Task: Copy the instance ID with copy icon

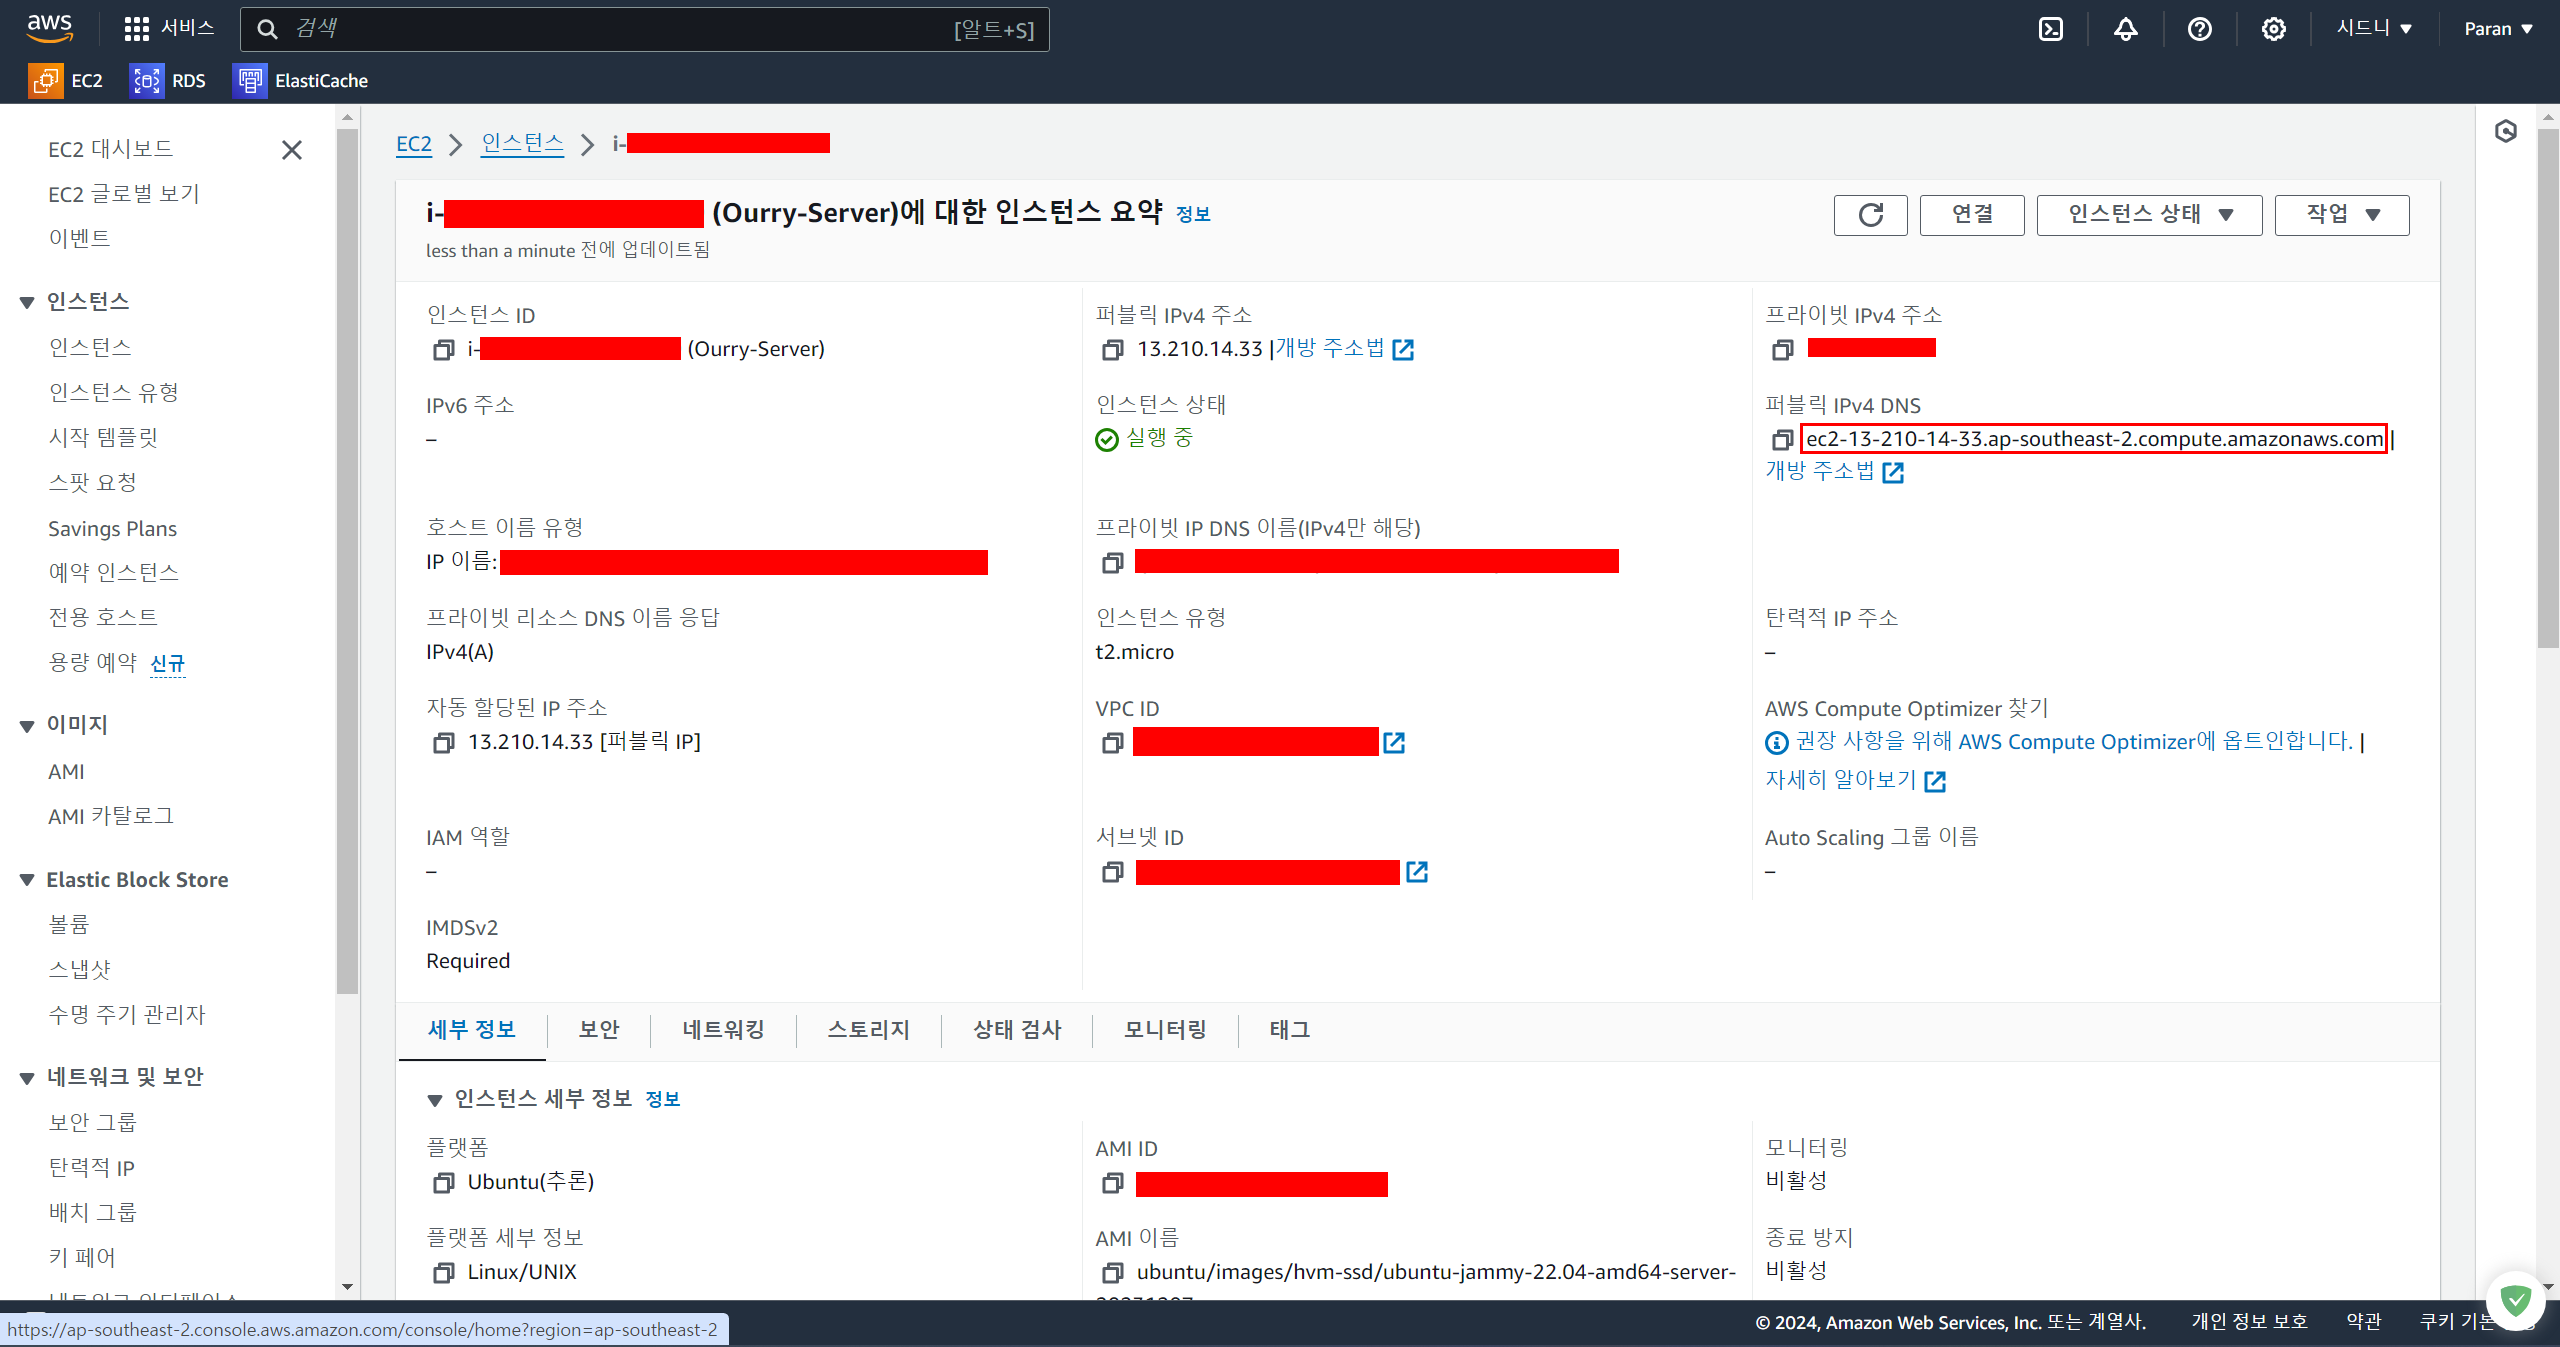Action: [x=443, y=350]
